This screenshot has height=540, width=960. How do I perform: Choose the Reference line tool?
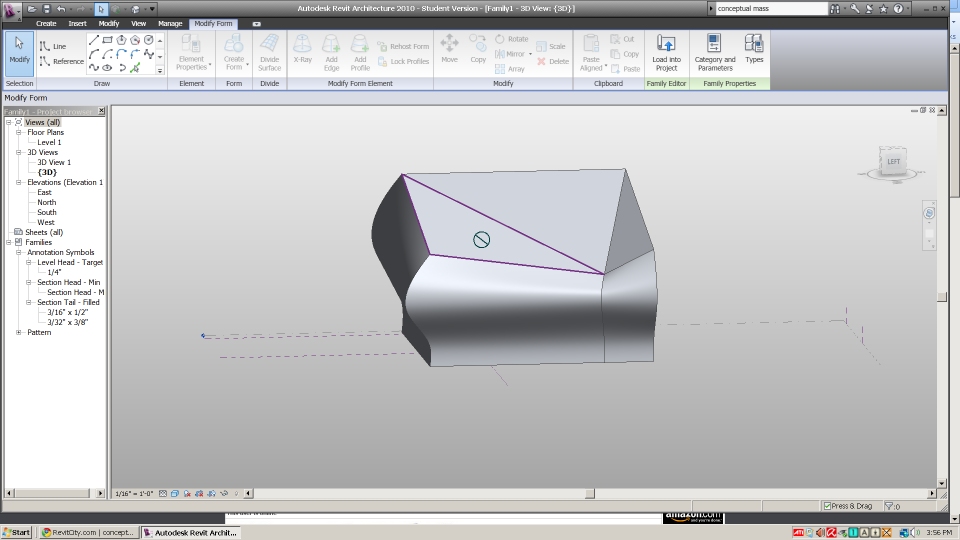click(61, 61)
